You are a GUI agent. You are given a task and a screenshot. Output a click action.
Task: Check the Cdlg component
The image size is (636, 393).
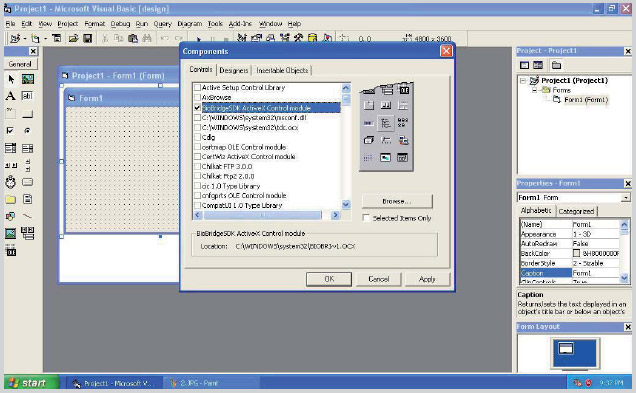tap(198, 137)
